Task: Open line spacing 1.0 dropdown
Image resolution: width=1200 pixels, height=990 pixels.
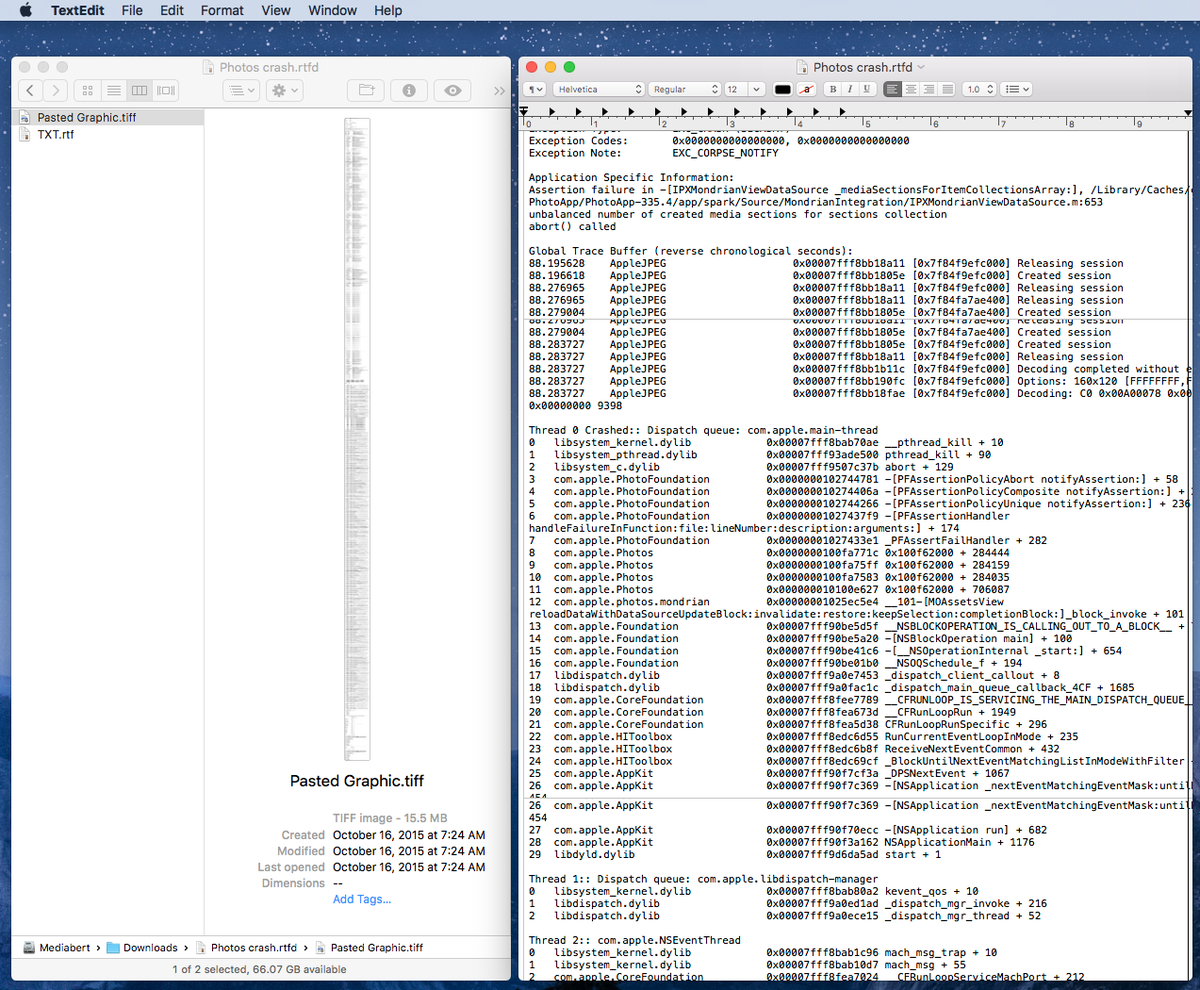Action: pyautogui.click(x=978, y=89)
